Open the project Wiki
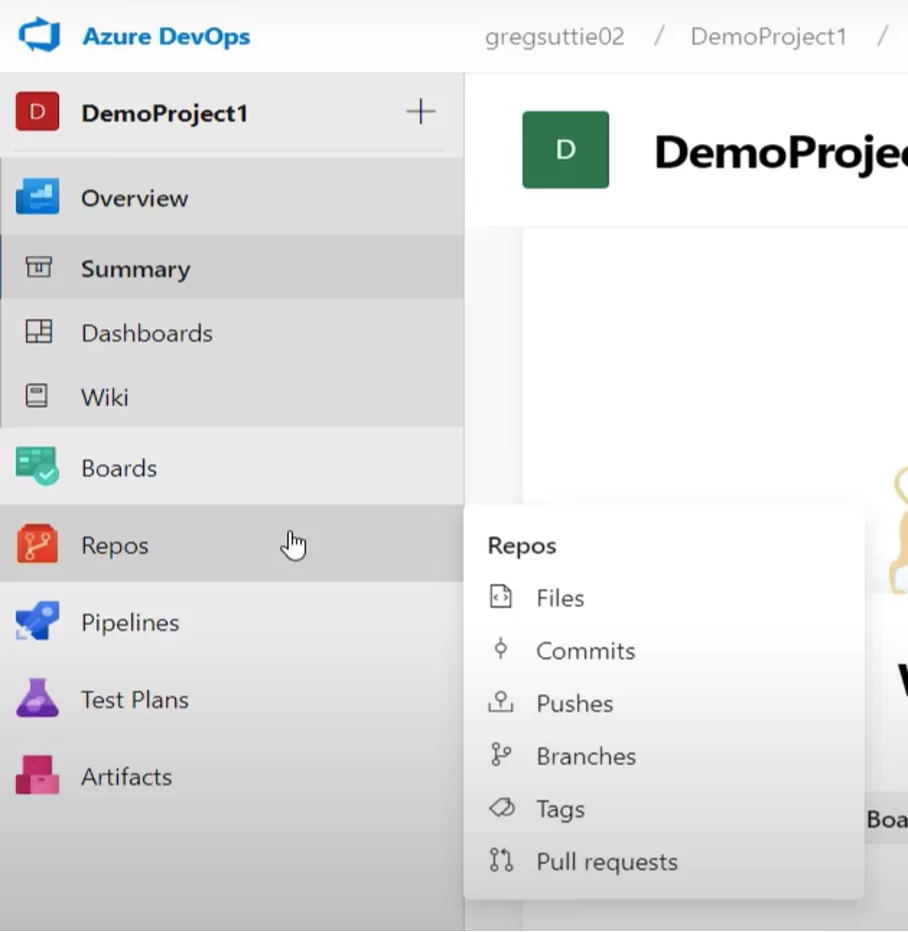908x932 pixels. 104,397
